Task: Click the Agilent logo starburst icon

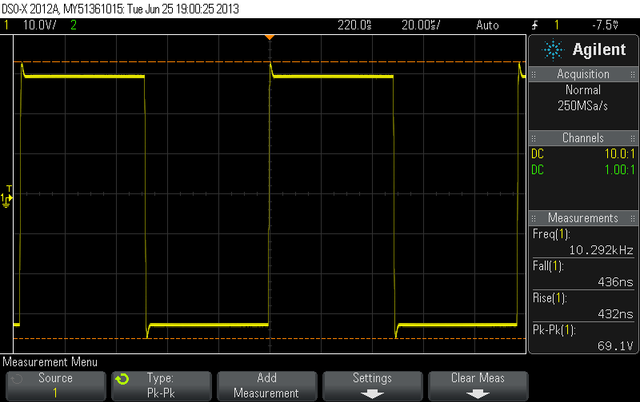Action: pos(553,50)
